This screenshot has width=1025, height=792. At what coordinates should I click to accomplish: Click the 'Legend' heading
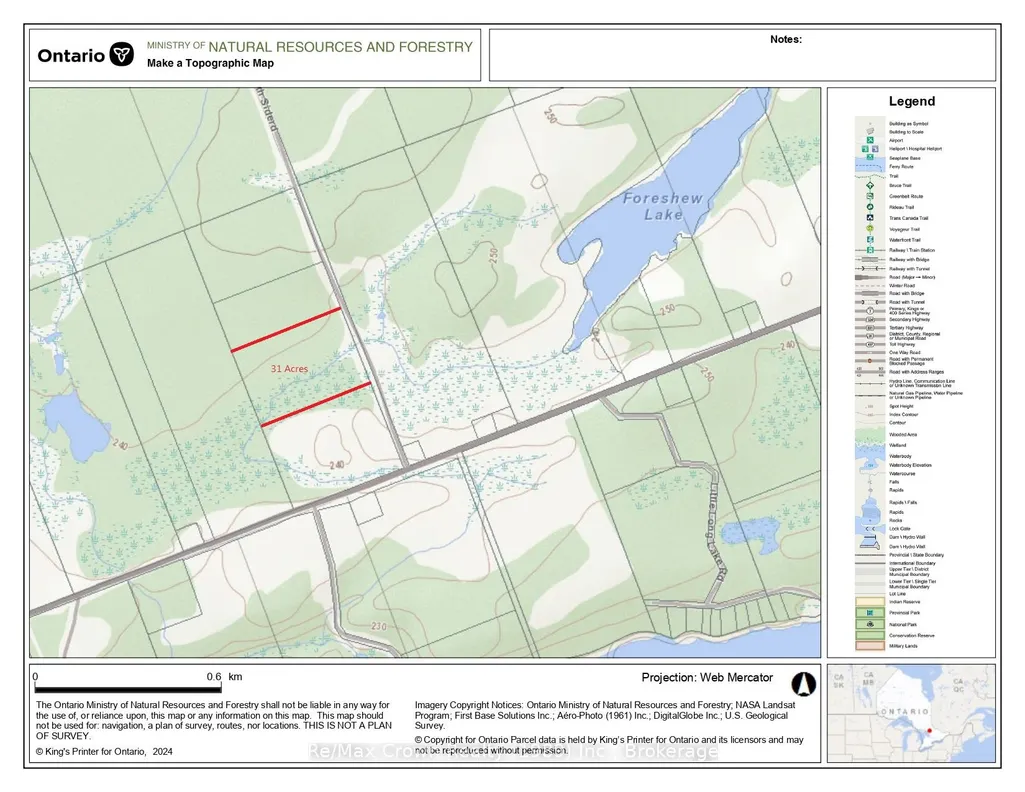point(911,101)
